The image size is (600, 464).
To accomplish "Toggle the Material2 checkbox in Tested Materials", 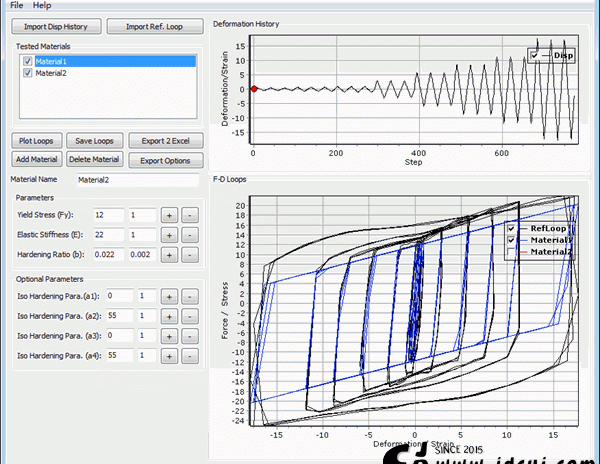I will (x=27, y=73).
